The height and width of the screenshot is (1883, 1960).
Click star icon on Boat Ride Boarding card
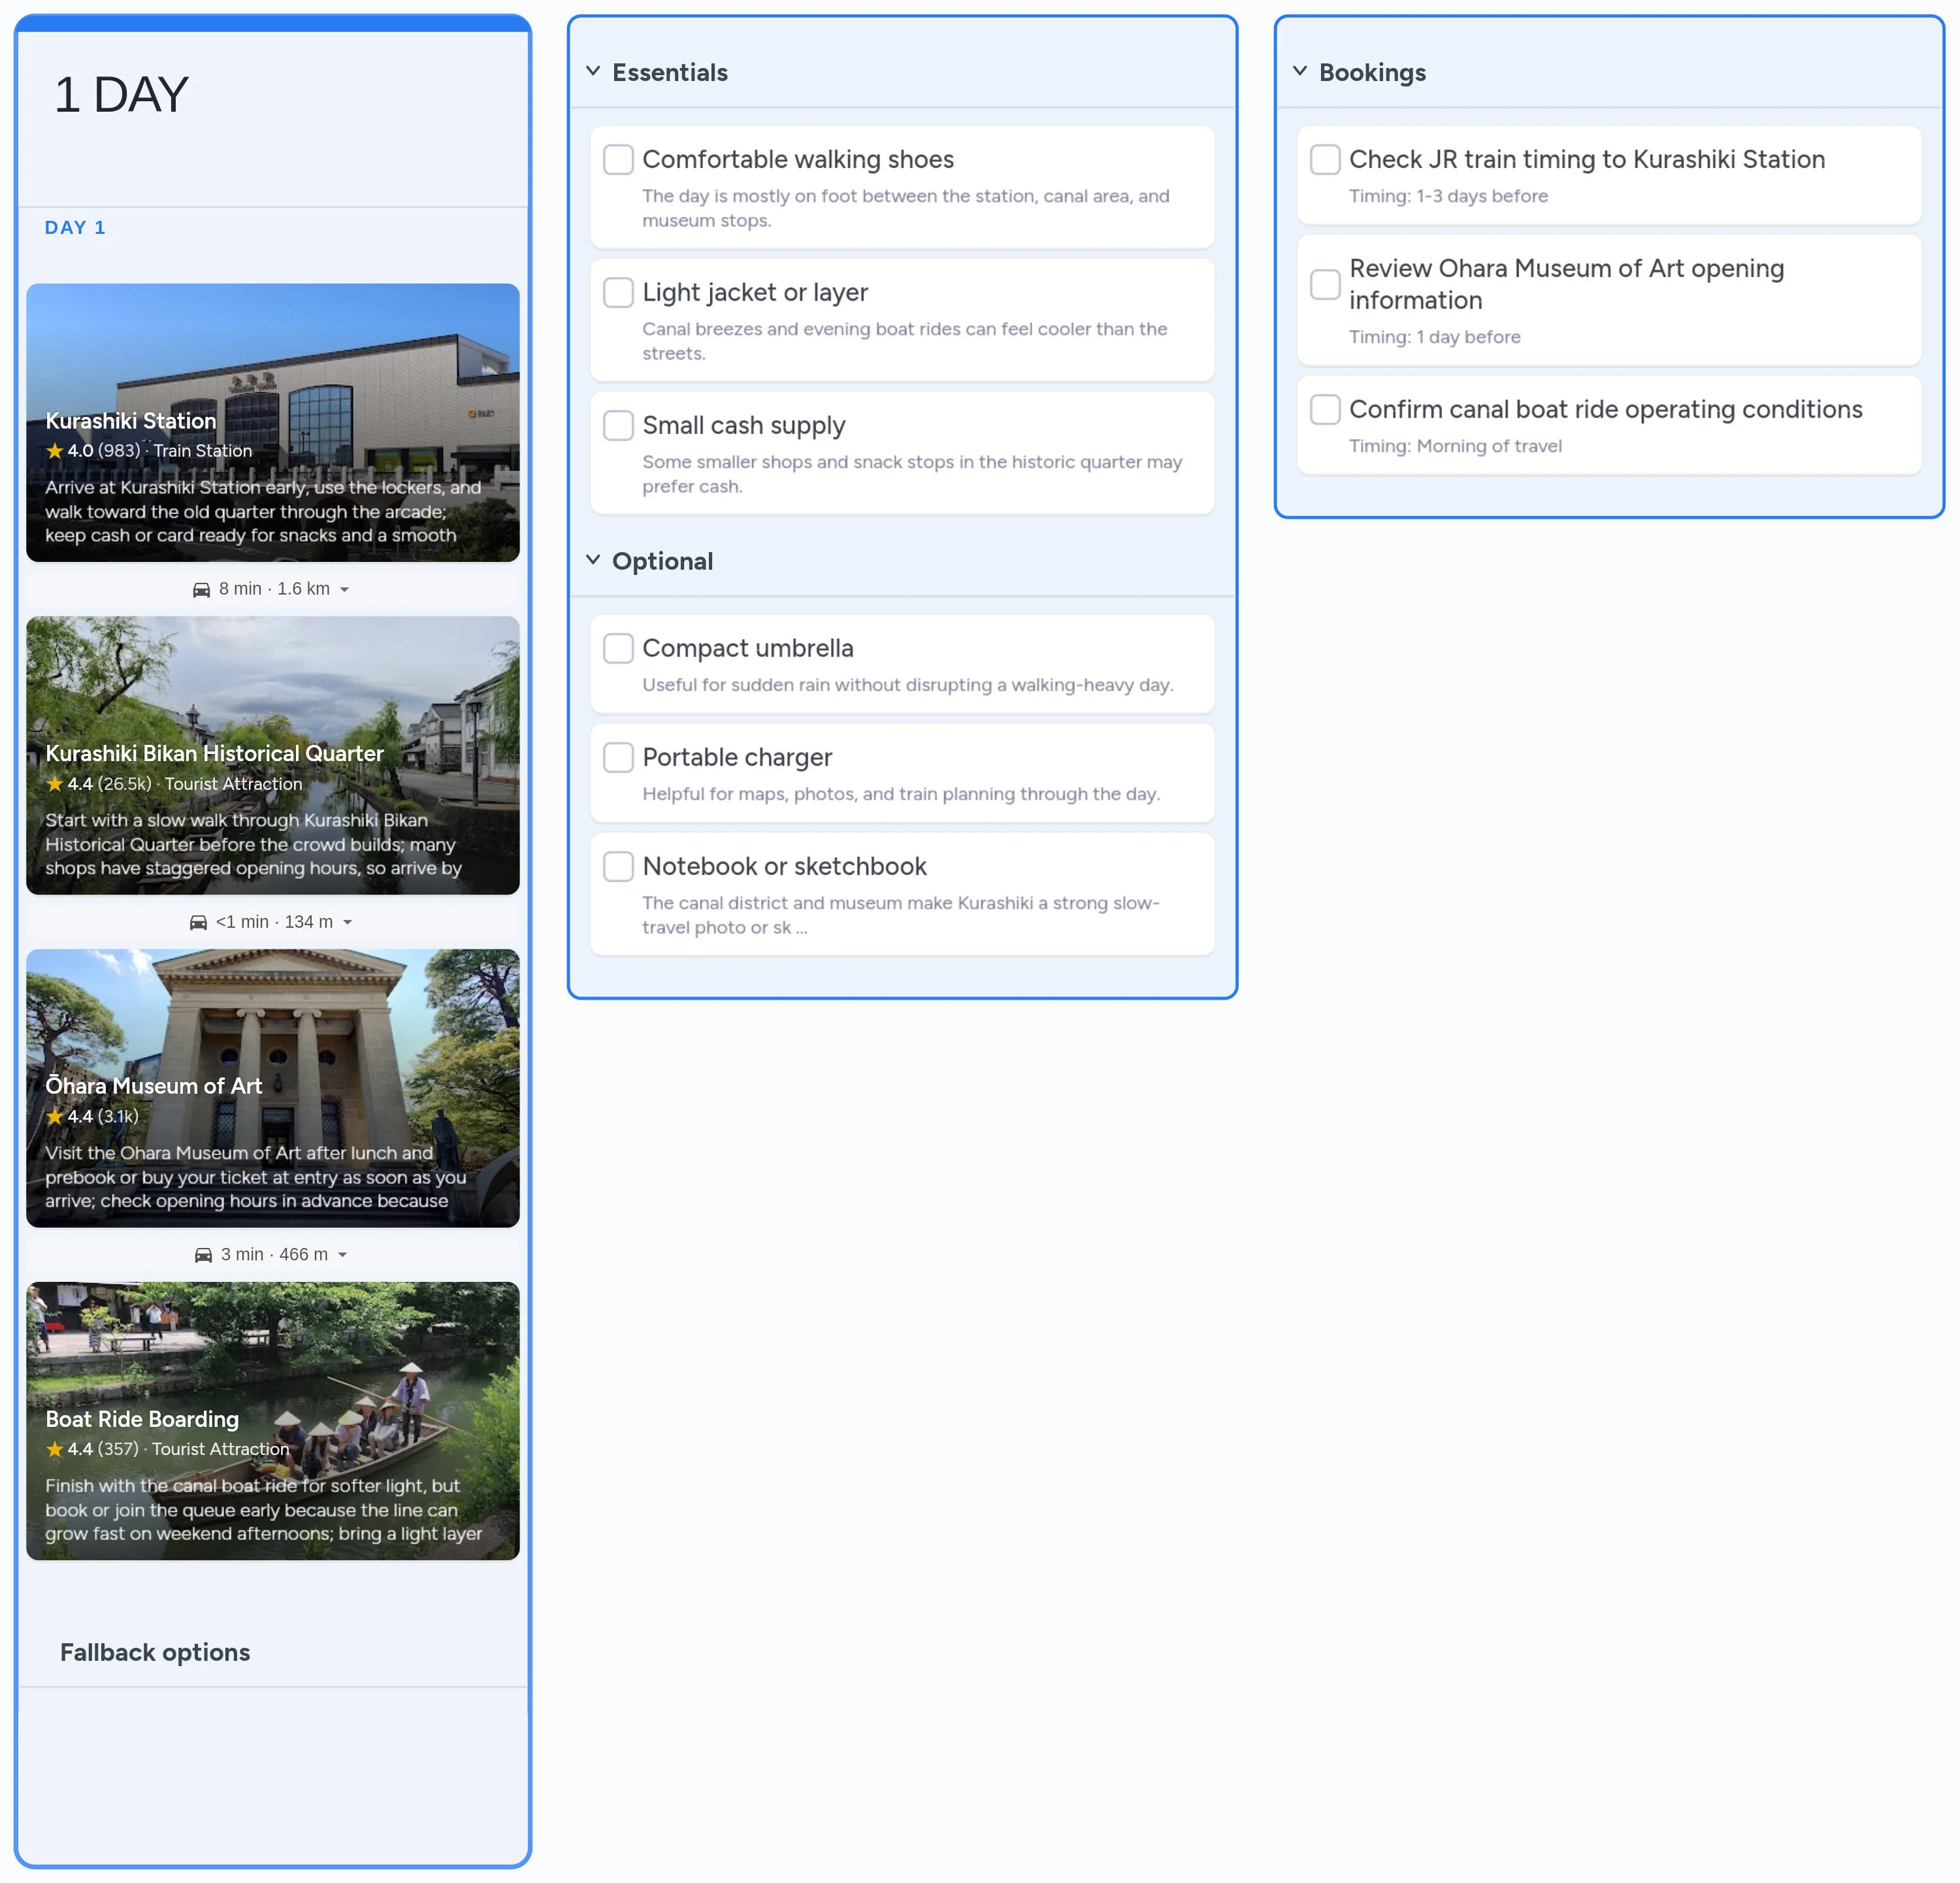tap(55, 1449)
